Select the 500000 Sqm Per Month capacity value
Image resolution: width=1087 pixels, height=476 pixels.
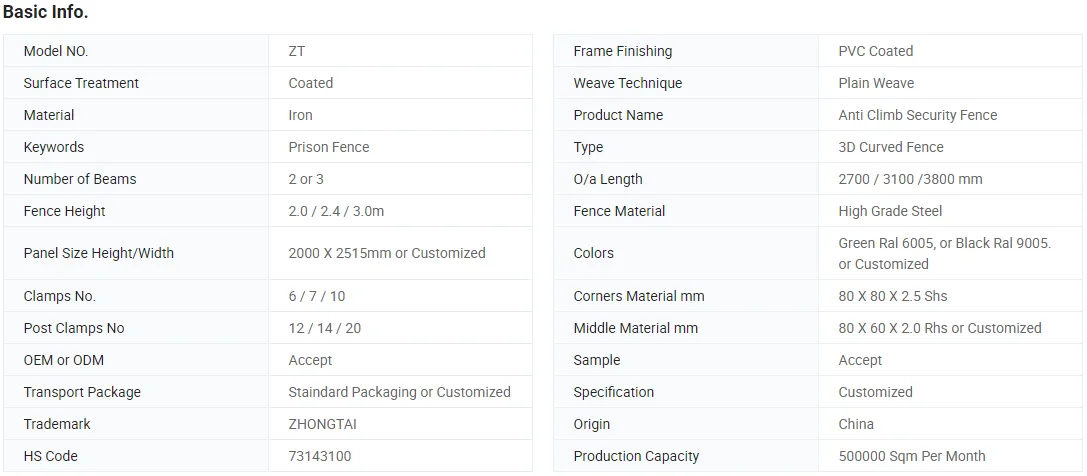(x=911, y=456)
